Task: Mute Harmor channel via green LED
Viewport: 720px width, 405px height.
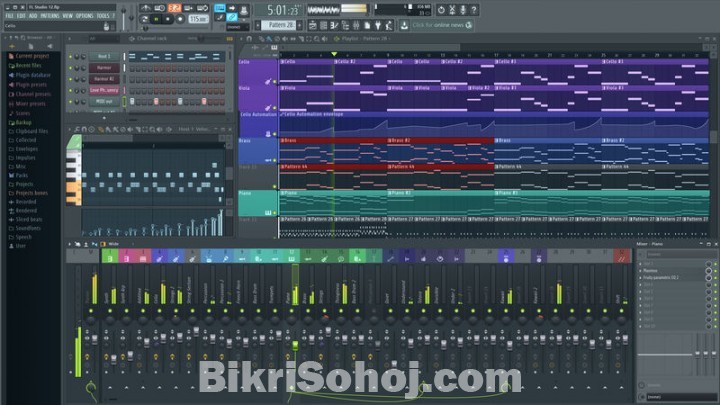Action: click(70, 68)
